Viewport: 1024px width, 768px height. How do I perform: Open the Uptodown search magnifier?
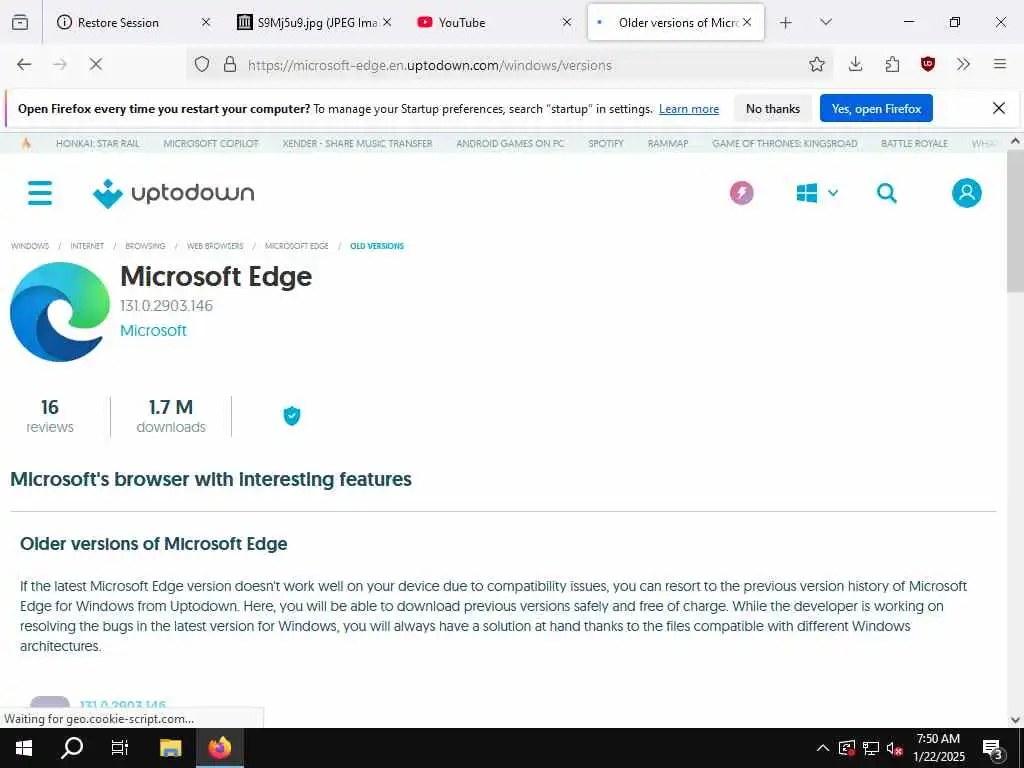(x=886, y=193)
